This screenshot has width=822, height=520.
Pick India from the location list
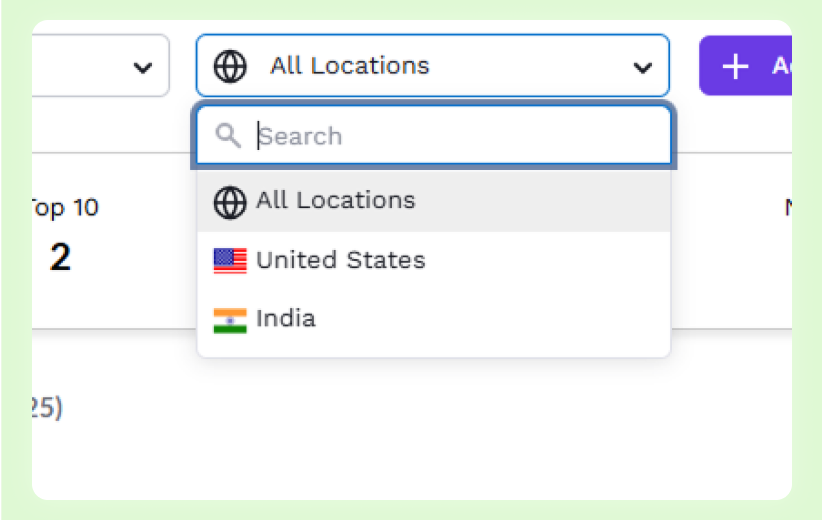point(434,319)
